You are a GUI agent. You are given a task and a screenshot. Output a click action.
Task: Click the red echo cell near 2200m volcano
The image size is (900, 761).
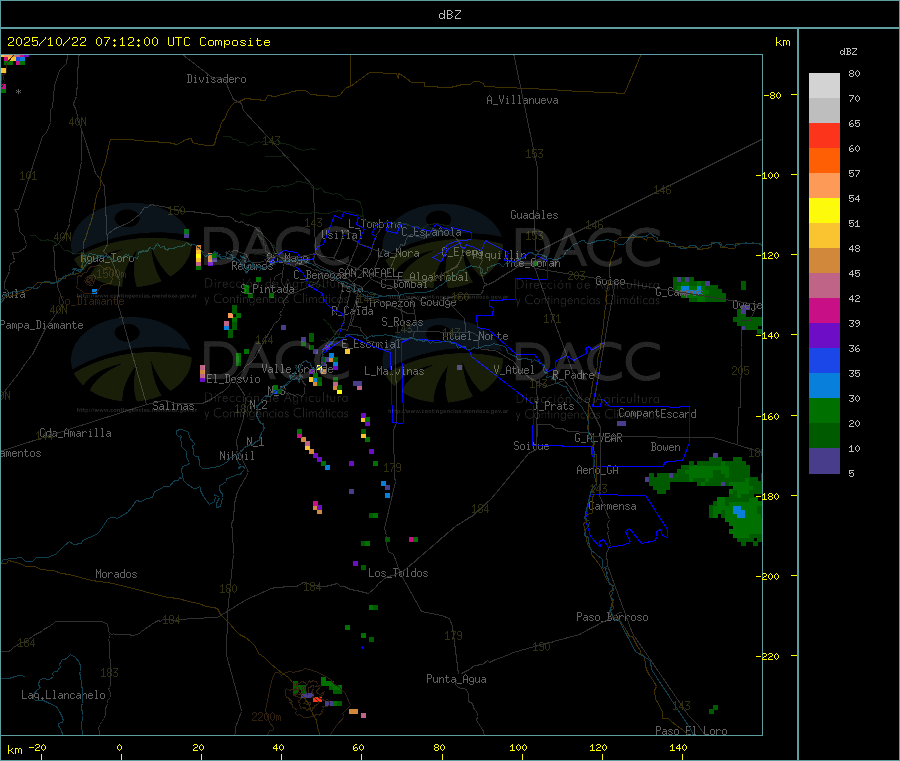tap(317, 700)
